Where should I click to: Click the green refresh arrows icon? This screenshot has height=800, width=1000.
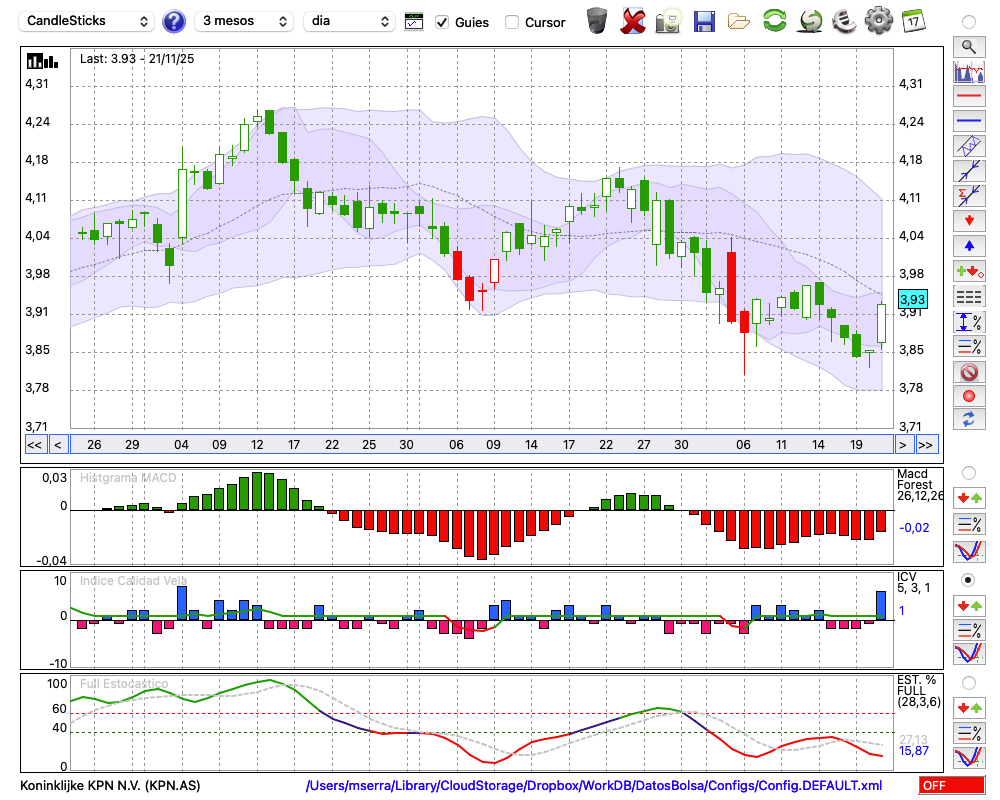tap(775, 21)
